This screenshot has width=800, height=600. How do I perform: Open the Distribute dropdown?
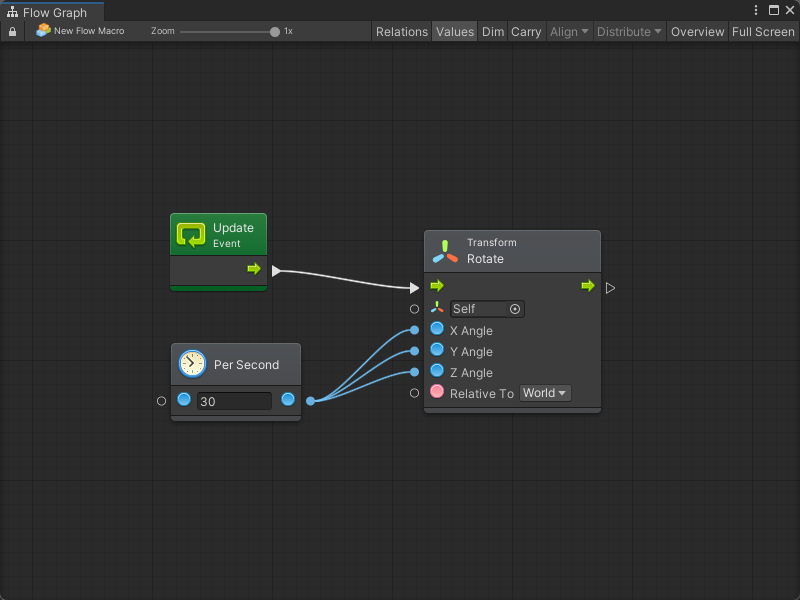coord(629,32)
